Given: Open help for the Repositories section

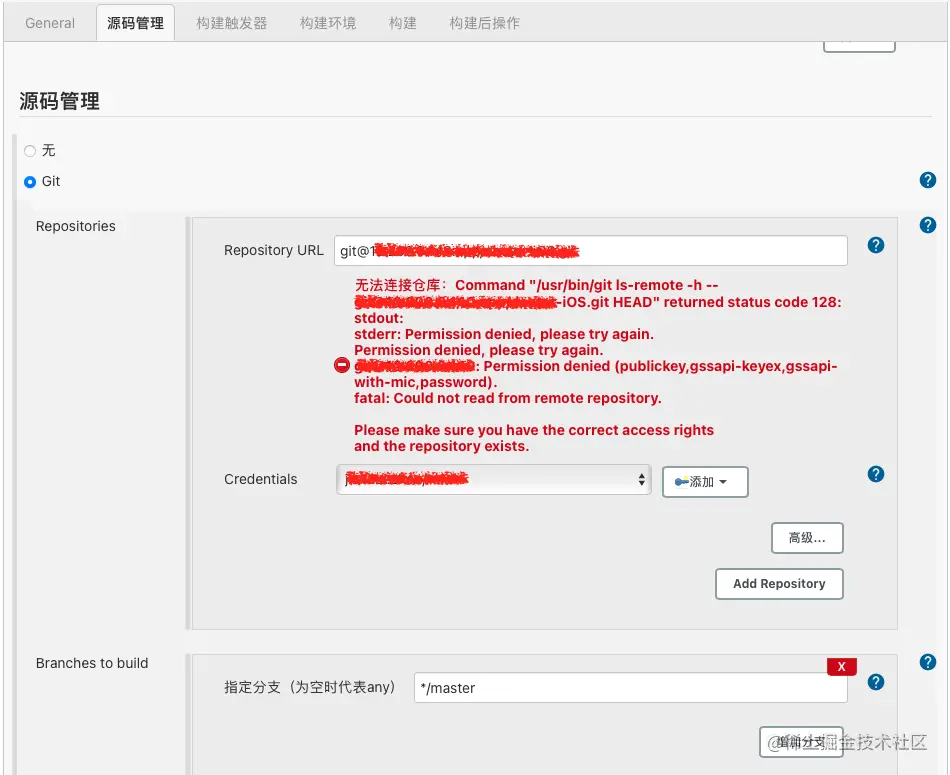Looking at the screenshot, I should (x=928, y=225).
